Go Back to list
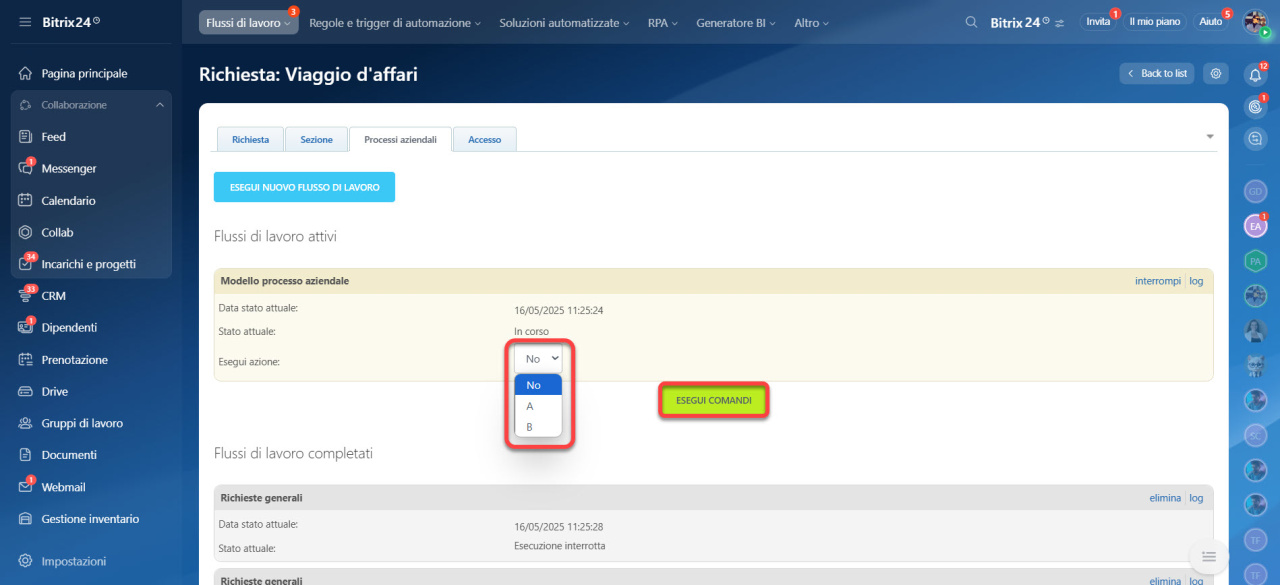The height and width of the screenshot is (585, 1280). pyautogui.click(x=1157, y=73)
